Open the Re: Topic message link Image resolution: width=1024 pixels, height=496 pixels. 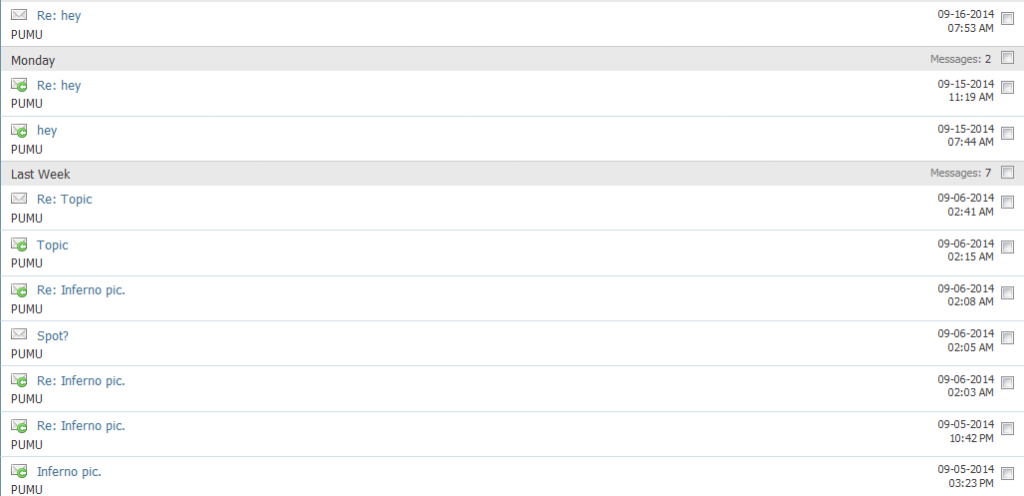[64, 200]
